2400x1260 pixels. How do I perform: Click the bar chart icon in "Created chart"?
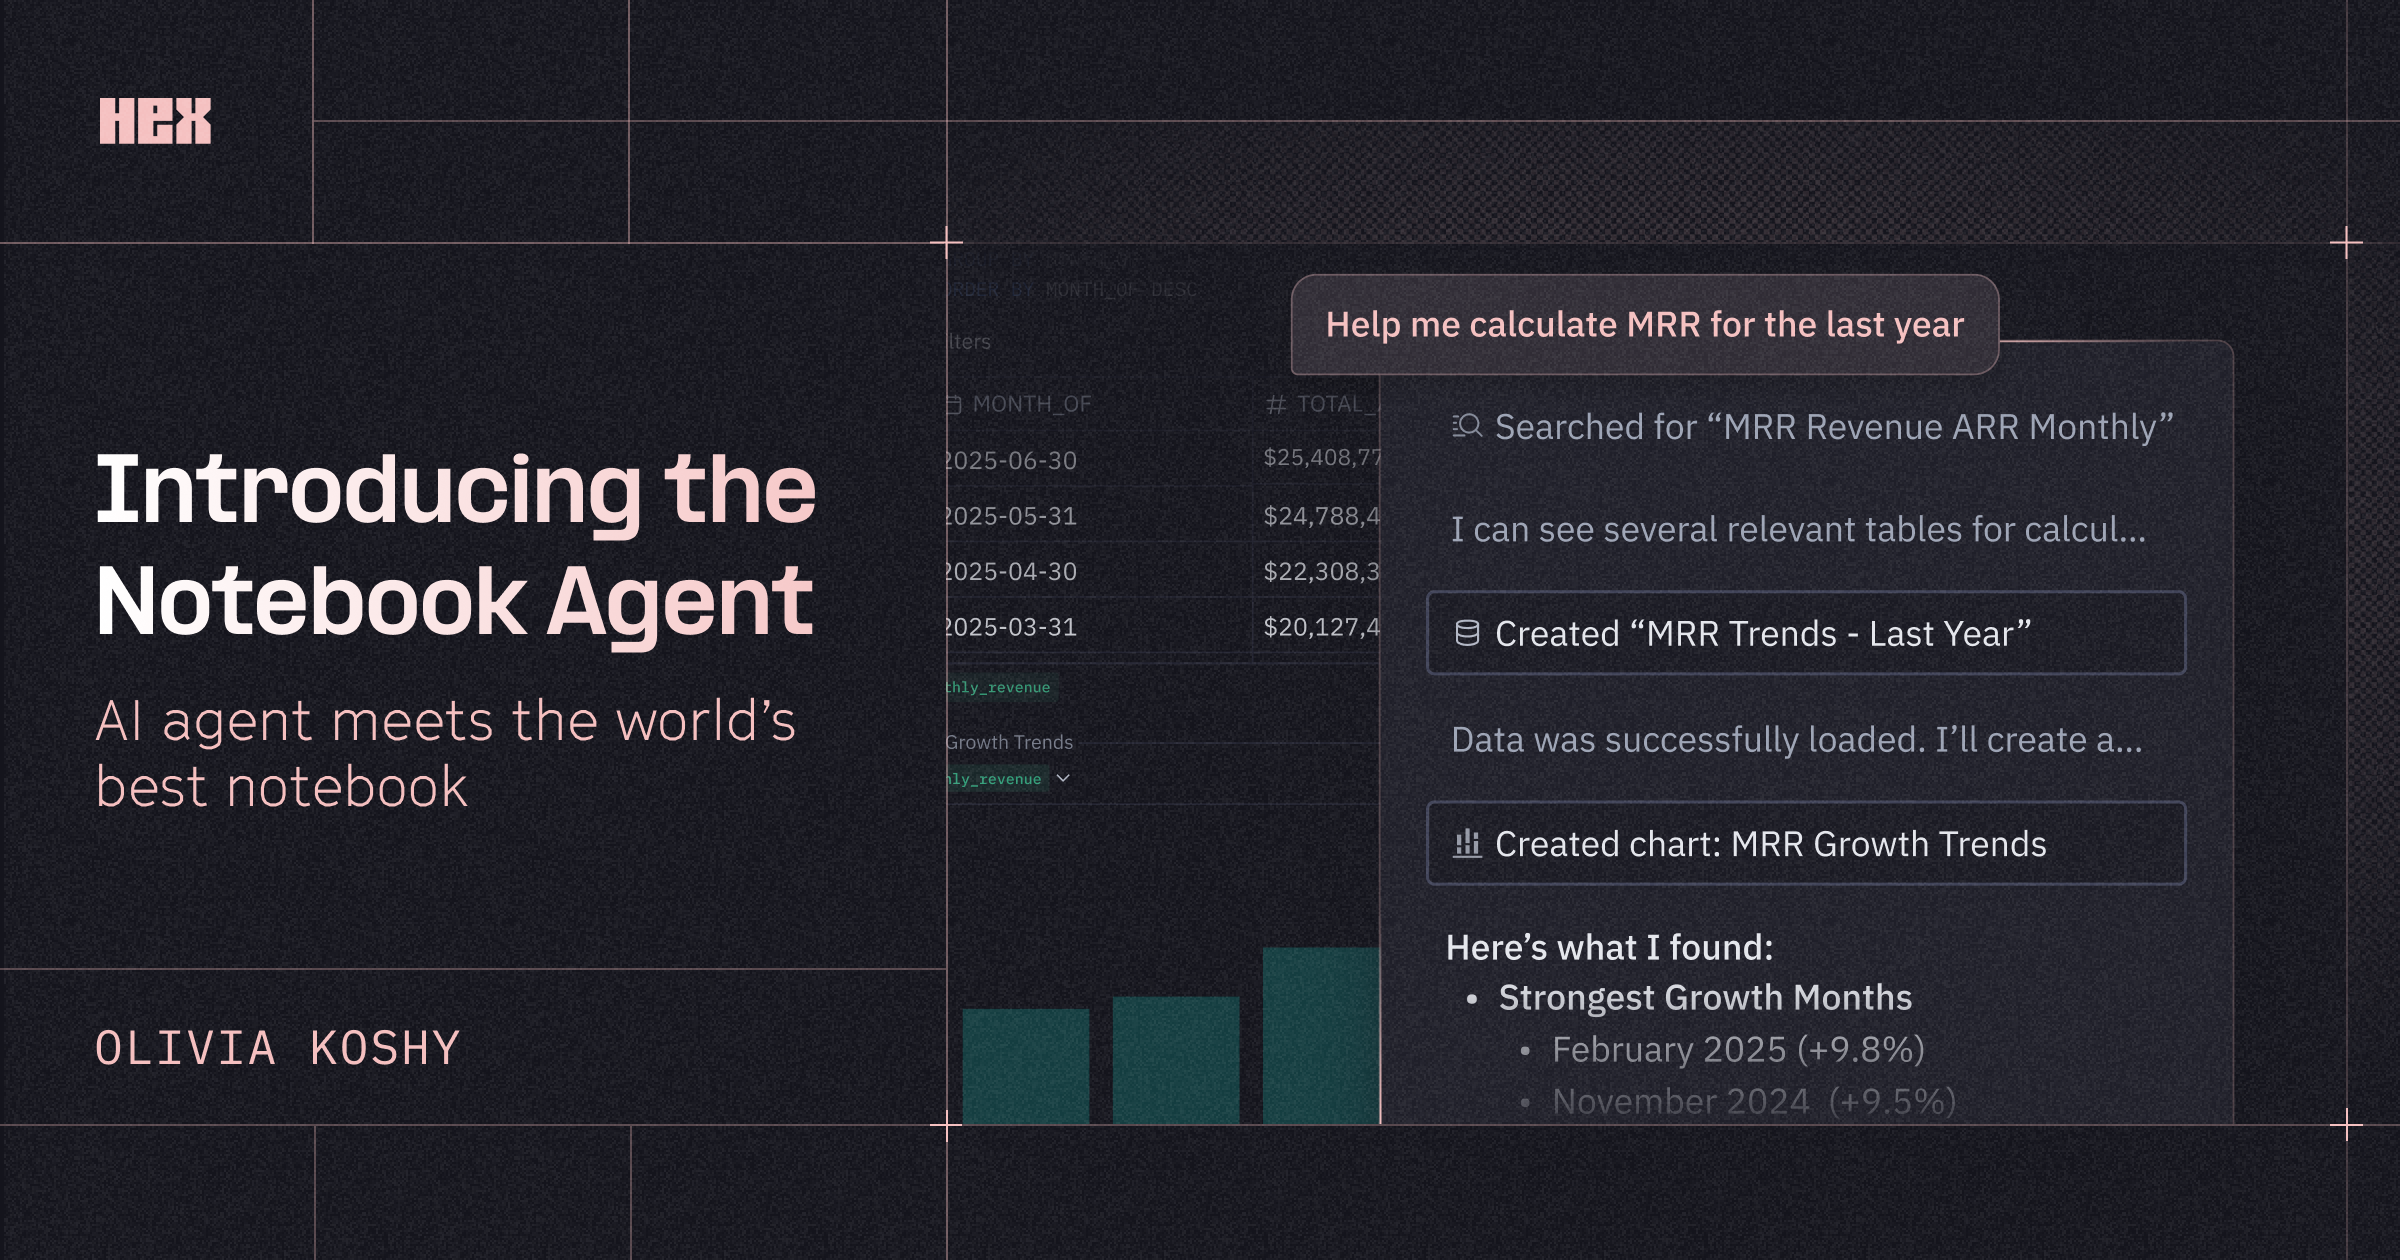1467,843
